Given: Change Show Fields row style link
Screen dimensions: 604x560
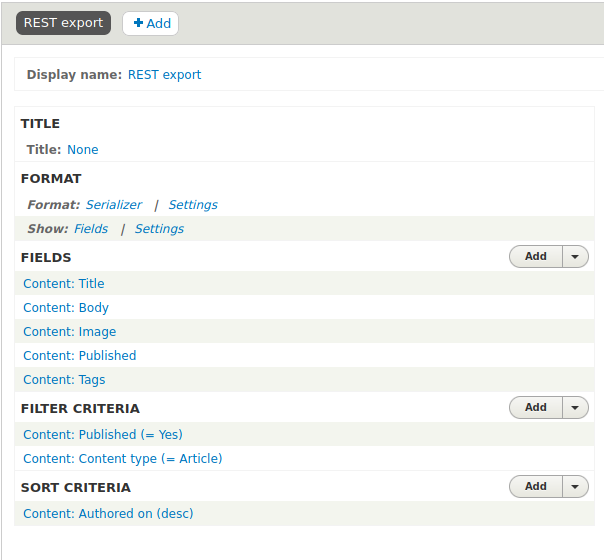Looking at the screenshot, I should (91, 229).
